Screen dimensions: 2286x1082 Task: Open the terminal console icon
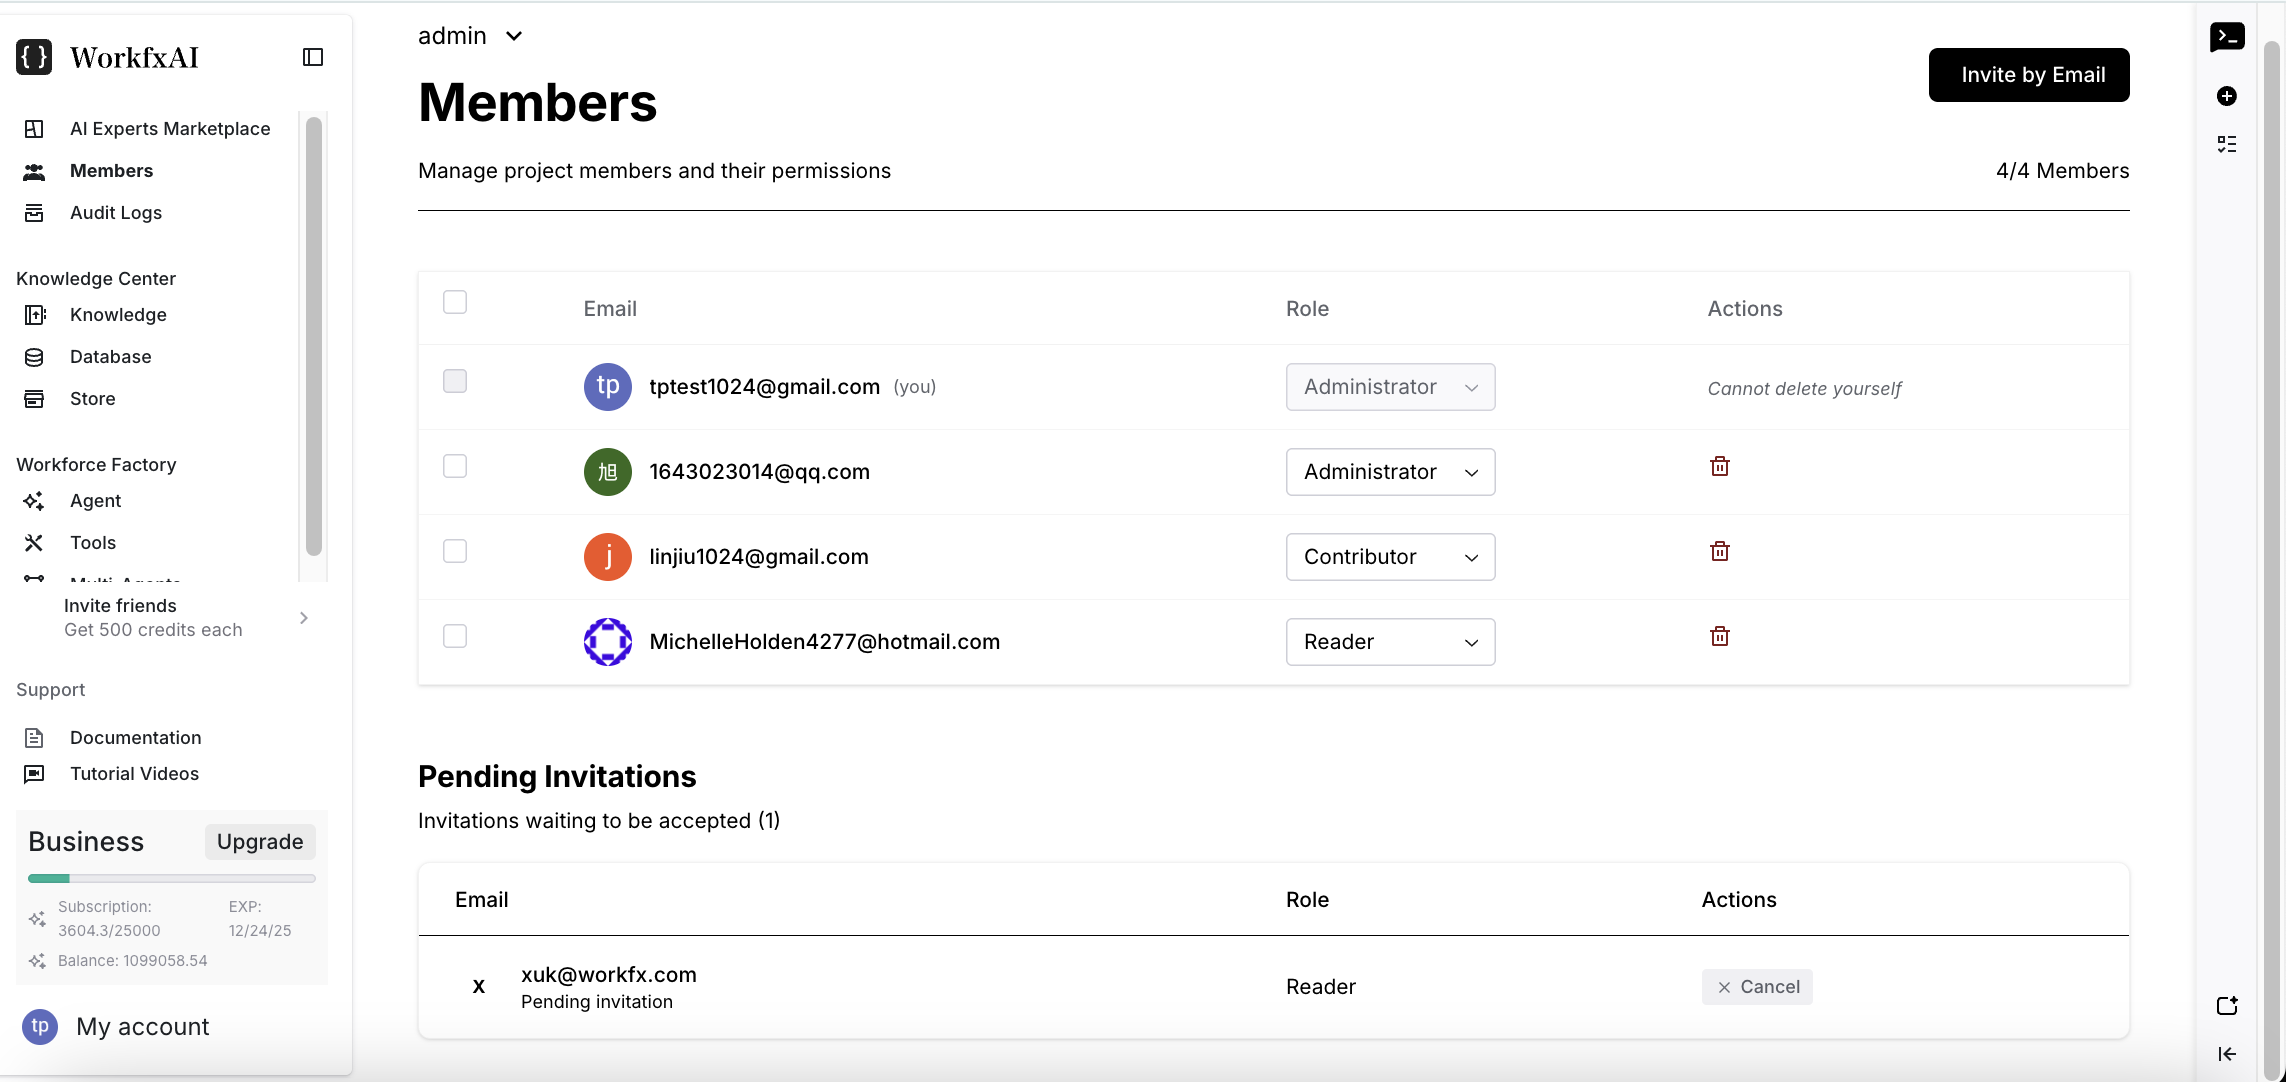click(x=2227, y=37)
